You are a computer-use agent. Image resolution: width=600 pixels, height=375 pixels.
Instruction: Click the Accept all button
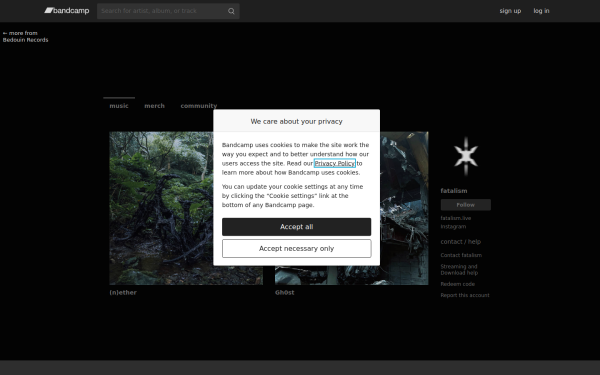tap(297, 227)
